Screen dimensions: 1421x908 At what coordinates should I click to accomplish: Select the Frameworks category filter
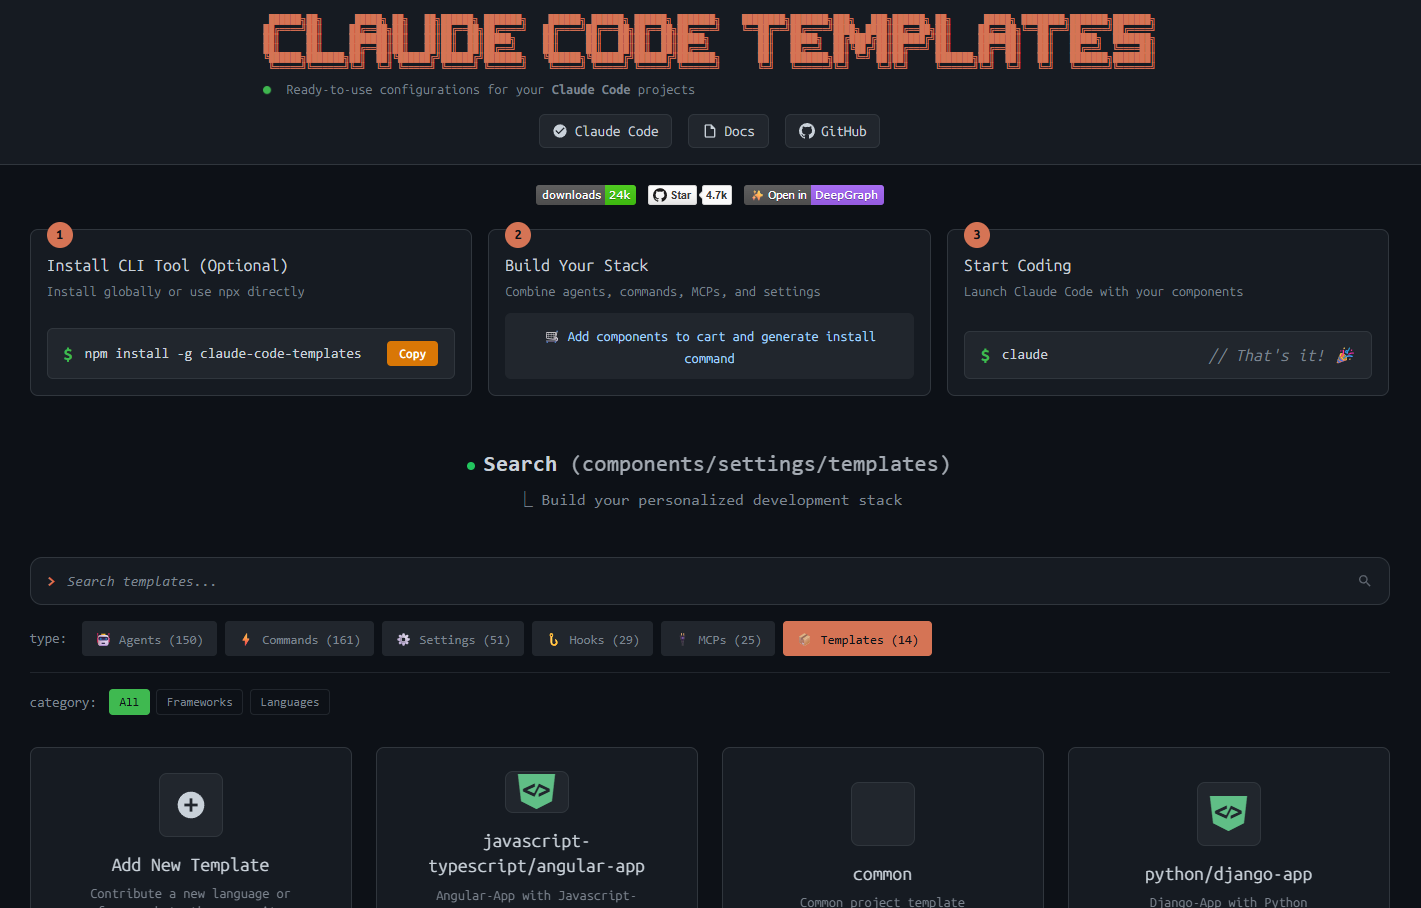pyautogui.click(x=199, y=702)
